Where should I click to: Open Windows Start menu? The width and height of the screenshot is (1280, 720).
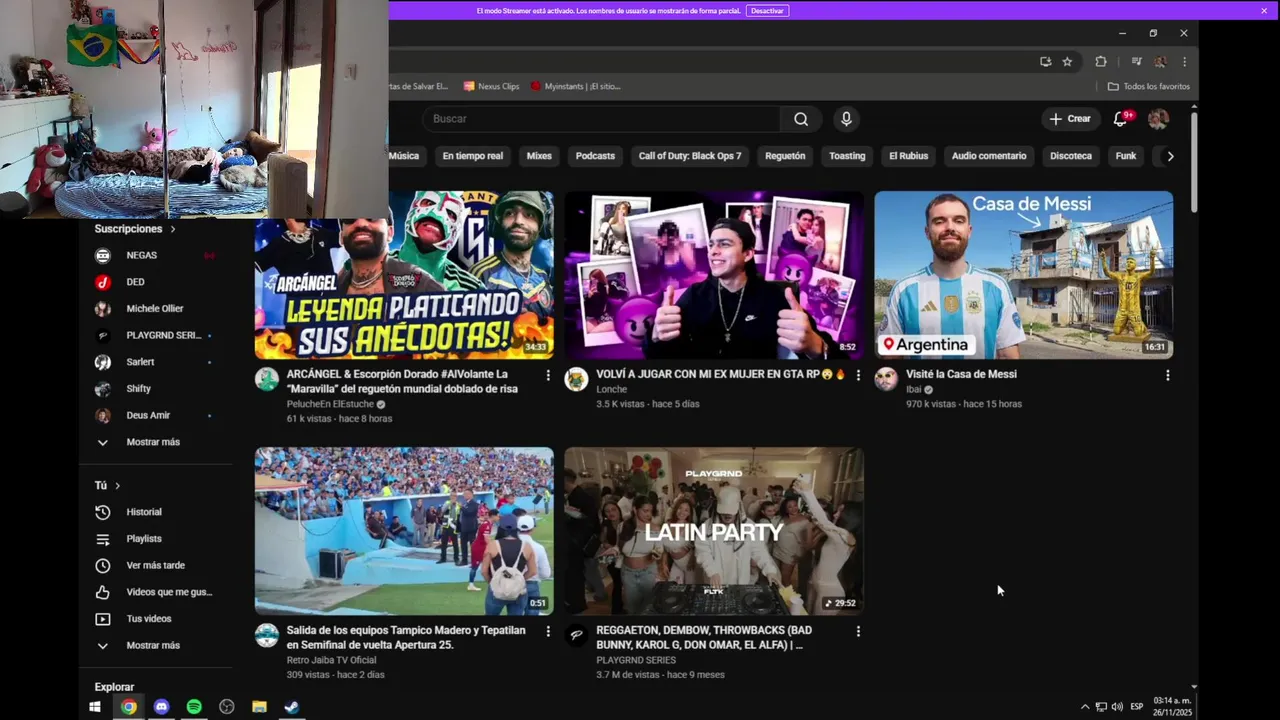95,707
